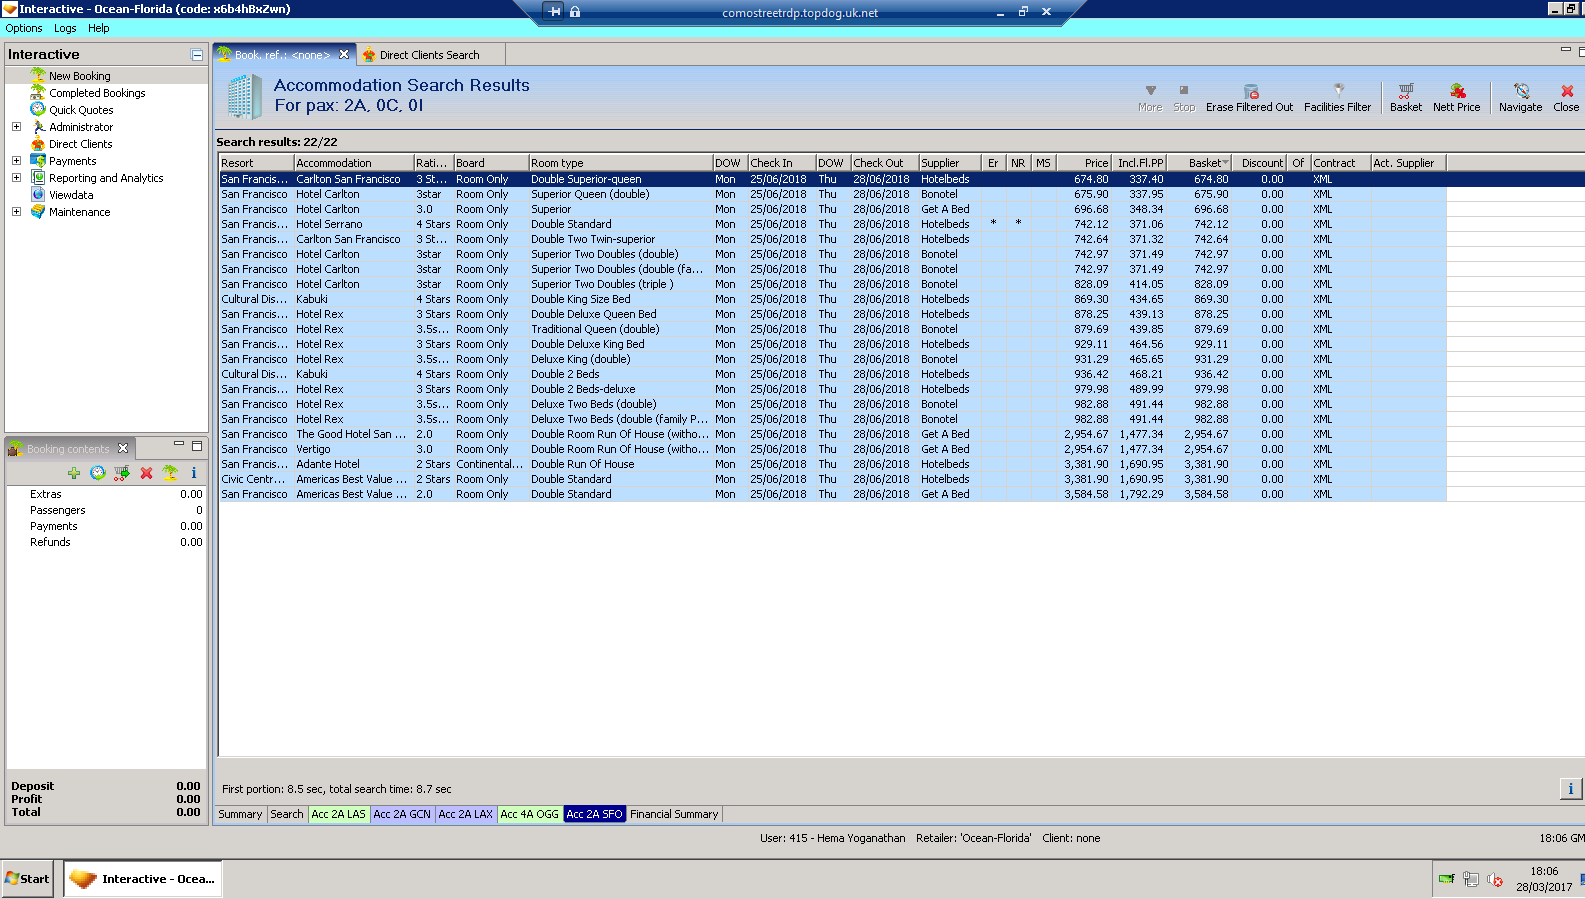
Task: Open the Acc 2A LAX tab
Action: click(x=466, y=814)
